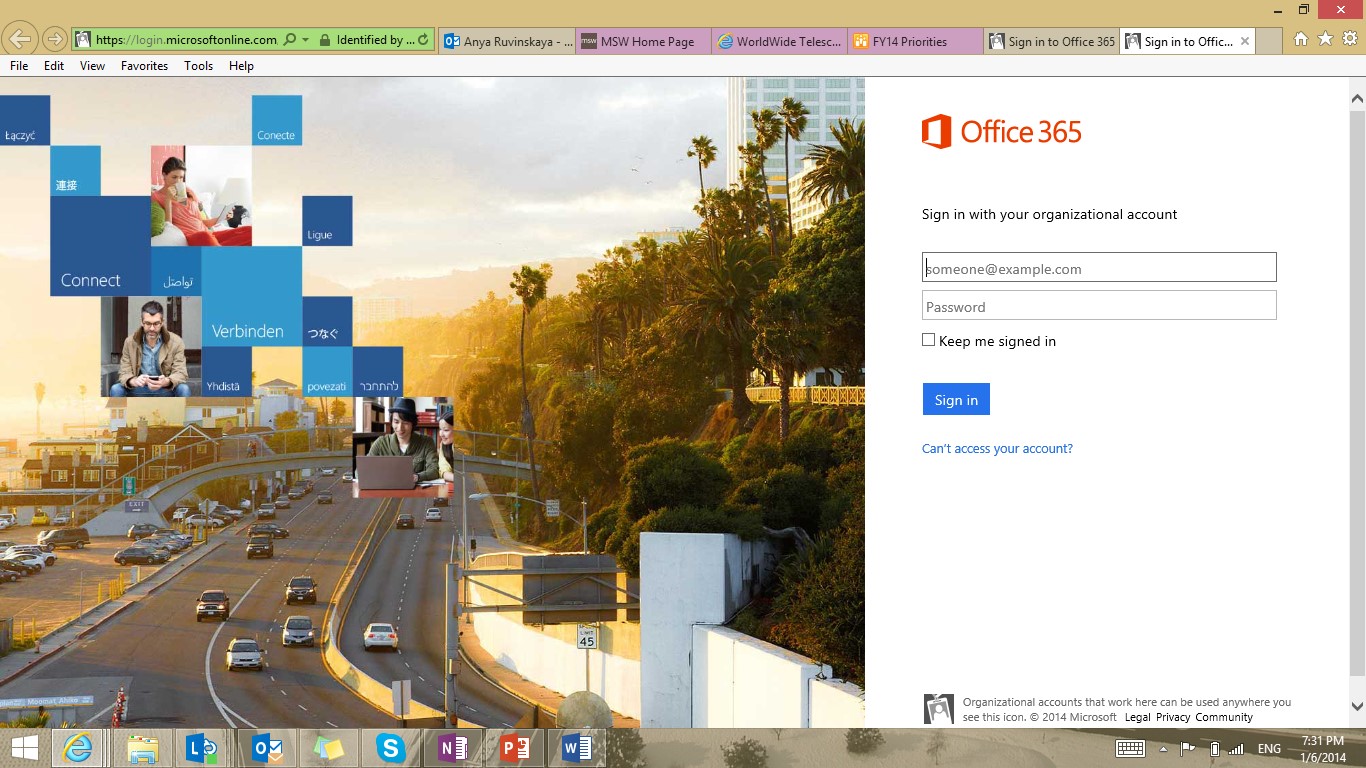This screenshot has width=1366, height=768.
Task: Click the Office 365 logo
Action: 1001,131
